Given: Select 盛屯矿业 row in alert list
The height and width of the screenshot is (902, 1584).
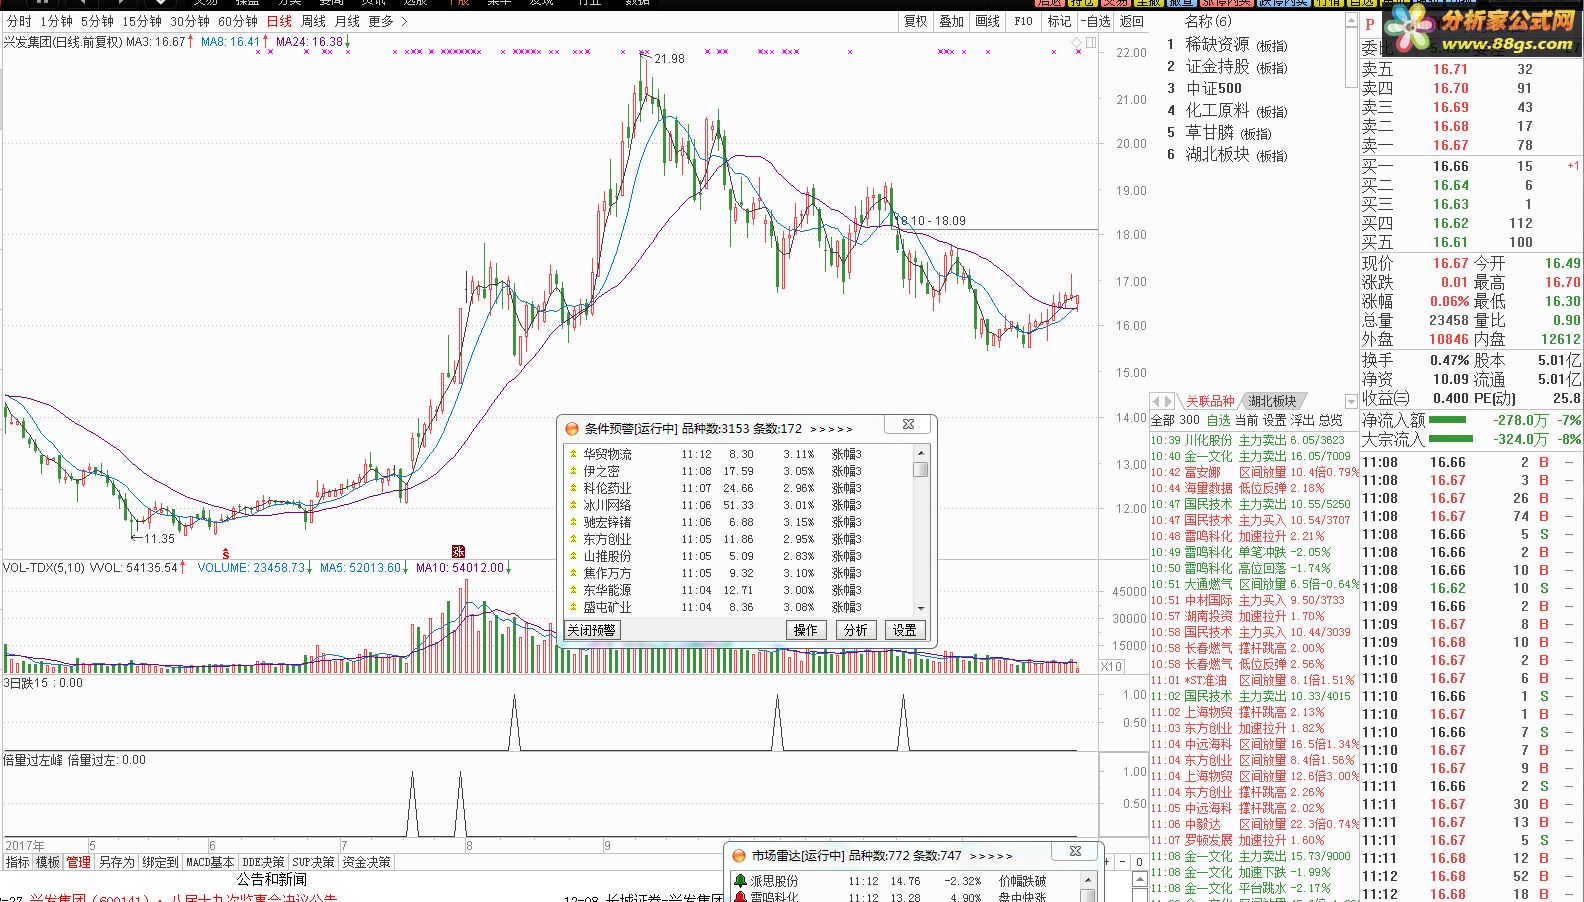Looking at the screenshot, I should click(x=740, y=607).
